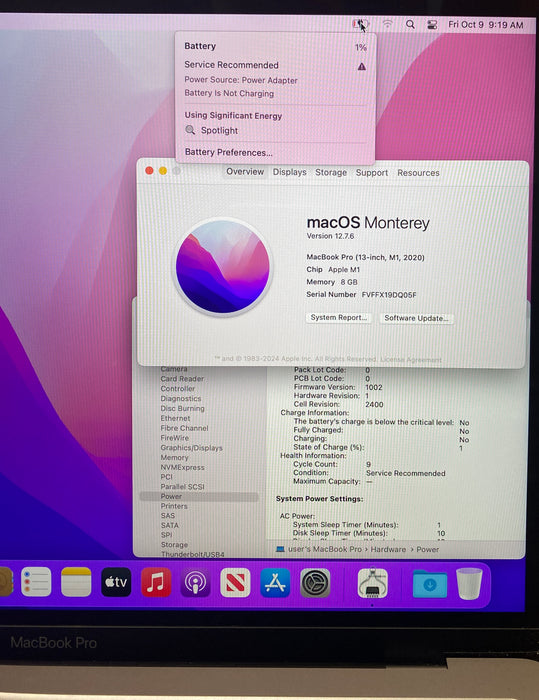Select Memory in the sidebar
This screenshot has height=700, width=539.
(x=175, y=457)
